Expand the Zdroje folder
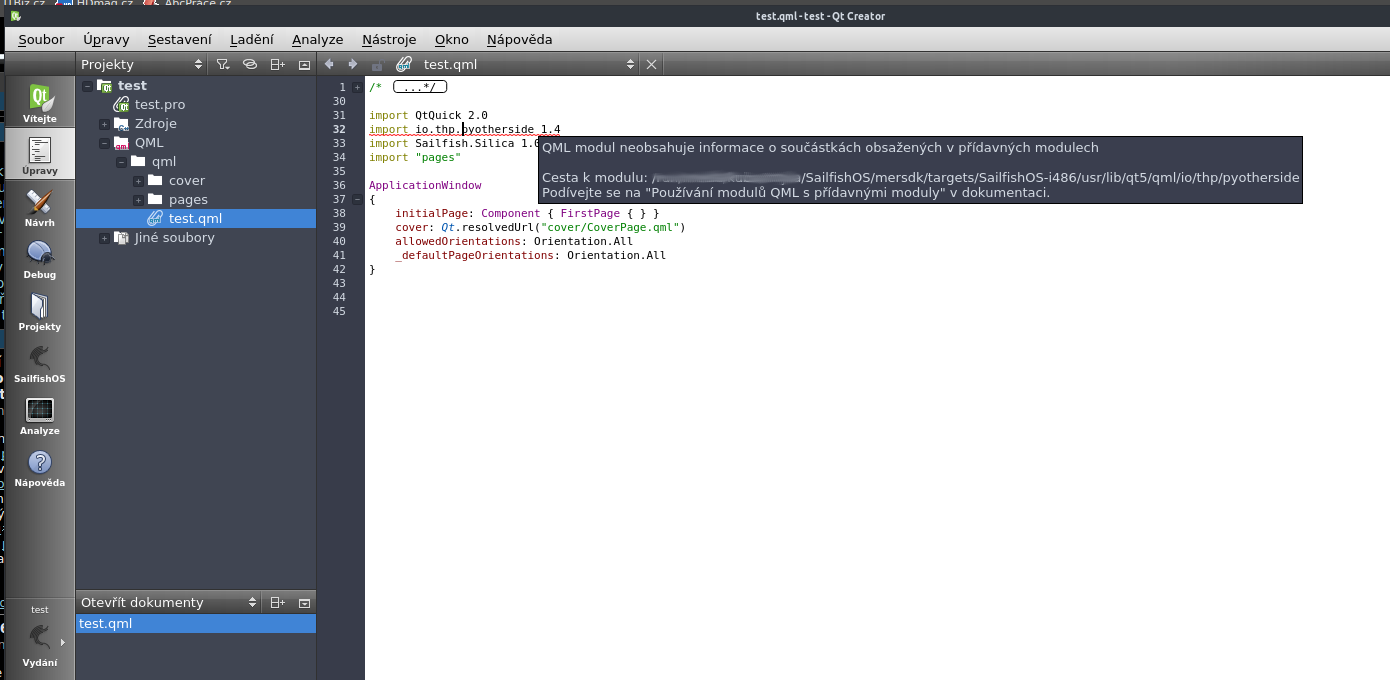Image resolution: width=1390 pixels, height=680 pixels. 104,124
